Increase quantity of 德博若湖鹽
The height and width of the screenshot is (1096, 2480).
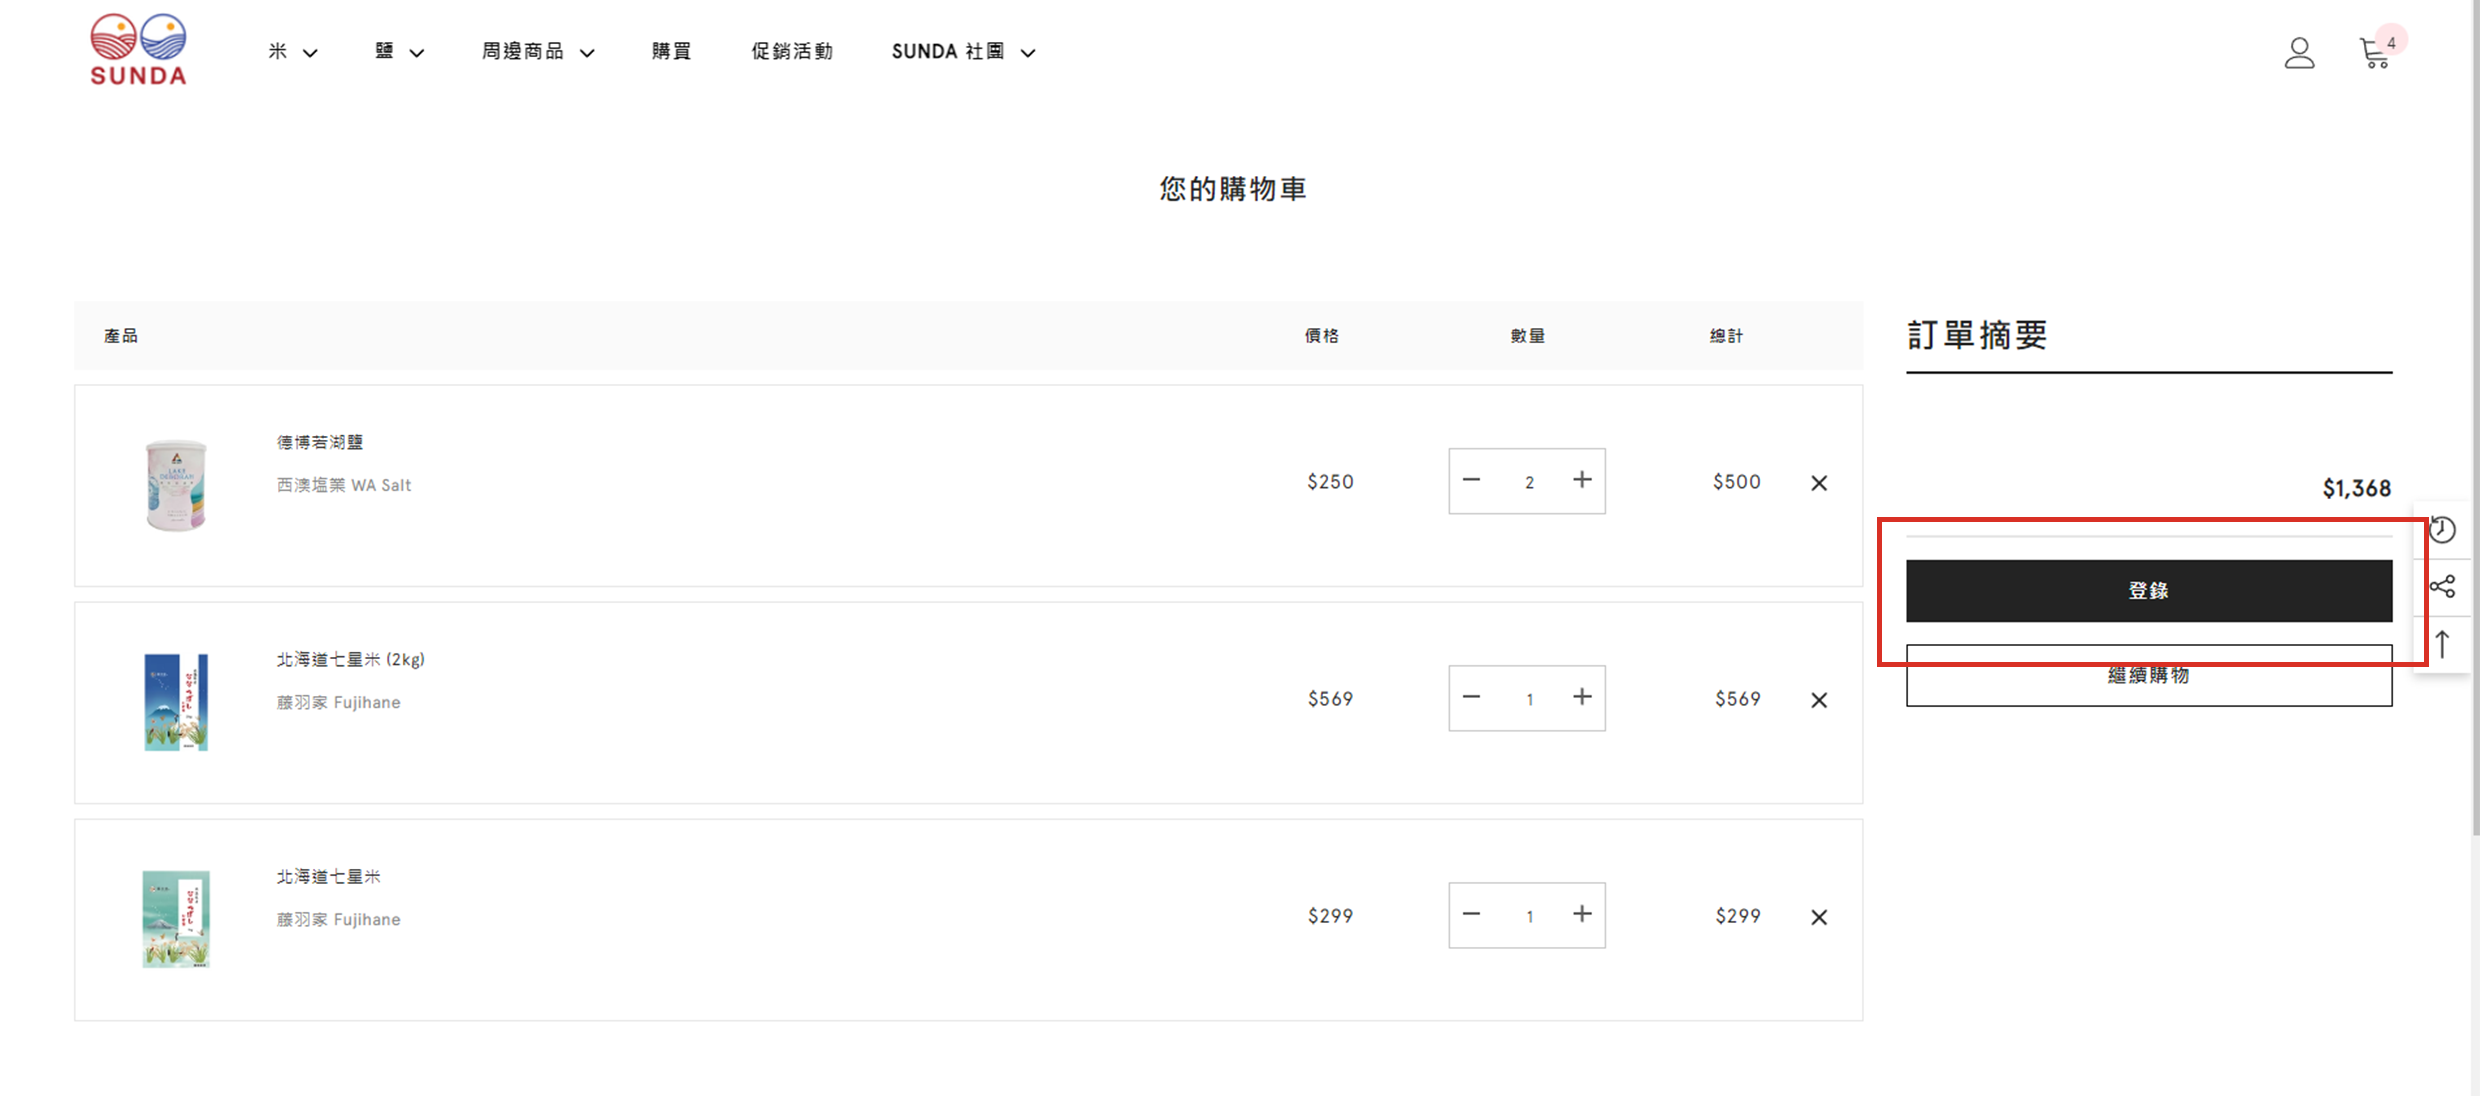[1581, 480]
